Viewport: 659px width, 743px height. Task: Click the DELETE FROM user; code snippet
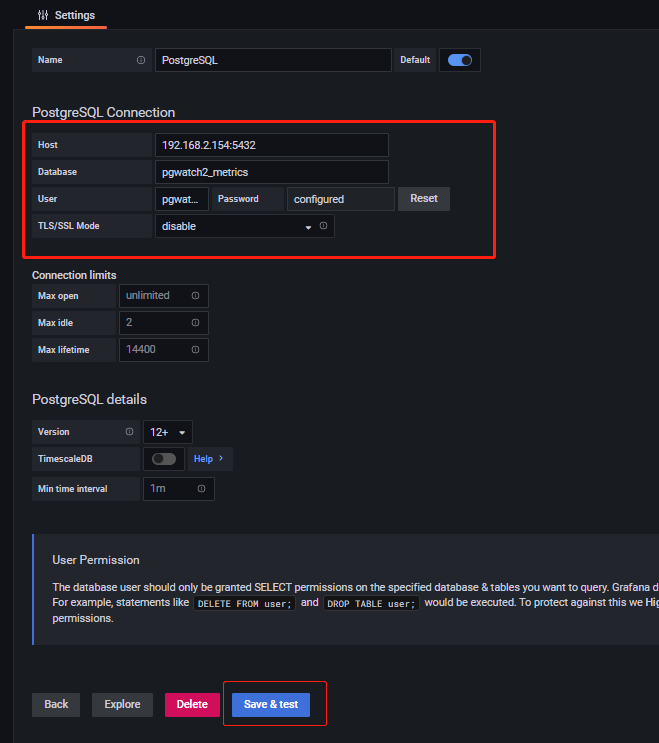click(244, 604)
